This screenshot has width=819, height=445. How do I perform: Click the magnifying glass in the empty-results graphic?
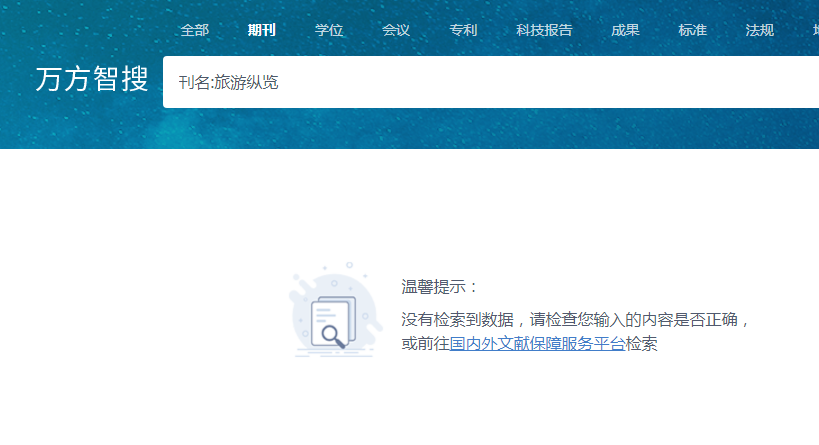336,338
